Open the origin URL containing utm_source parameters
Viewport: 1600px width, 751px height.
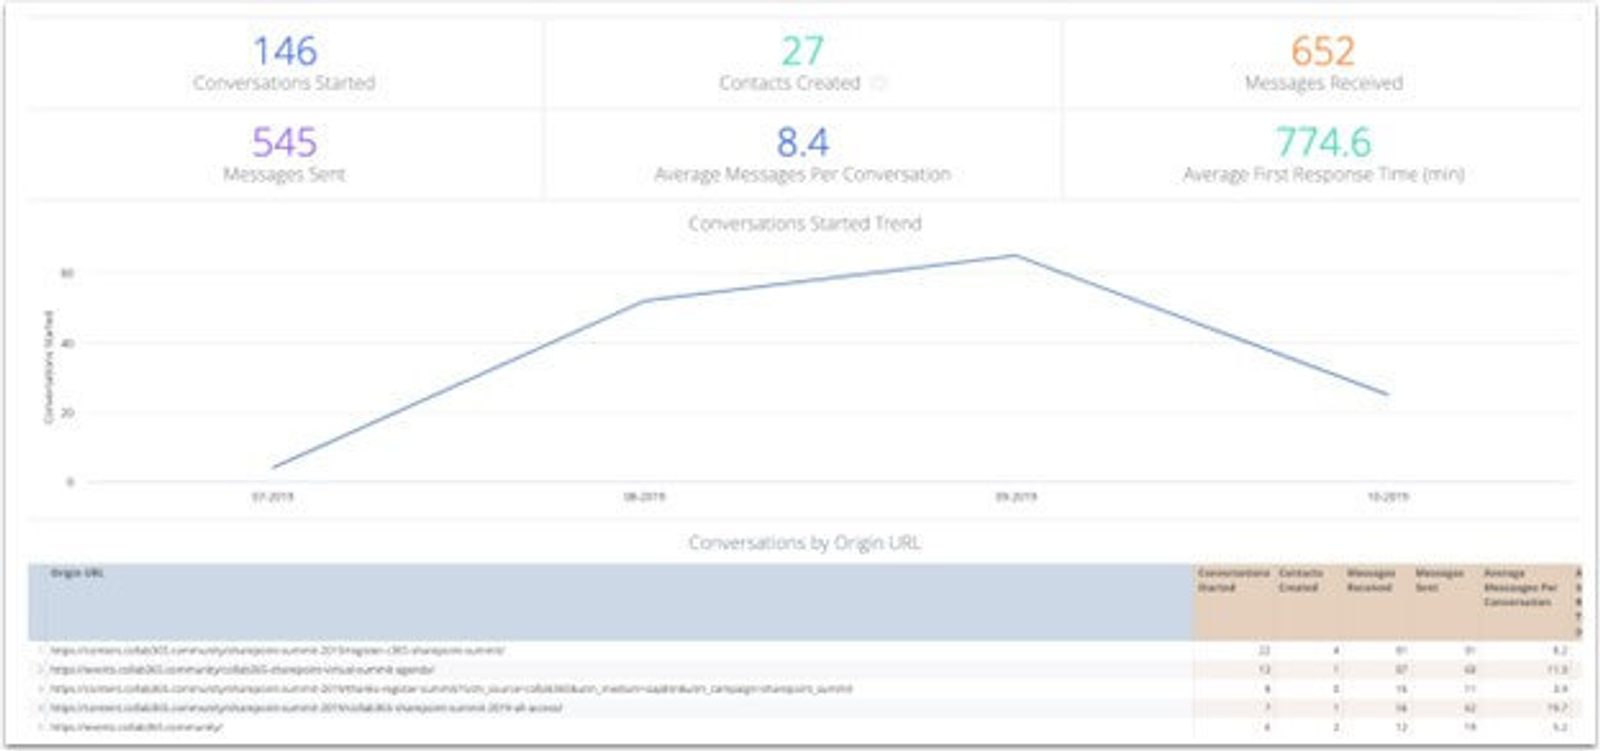(x=450, y=689)
